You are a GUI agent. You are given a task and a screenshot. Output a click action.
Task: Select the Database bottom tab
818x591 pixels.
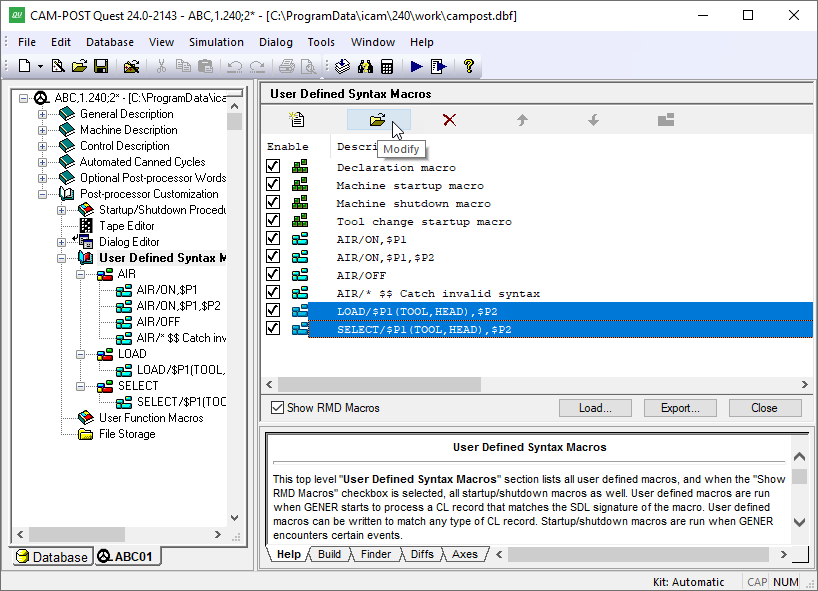pos(53,557)
